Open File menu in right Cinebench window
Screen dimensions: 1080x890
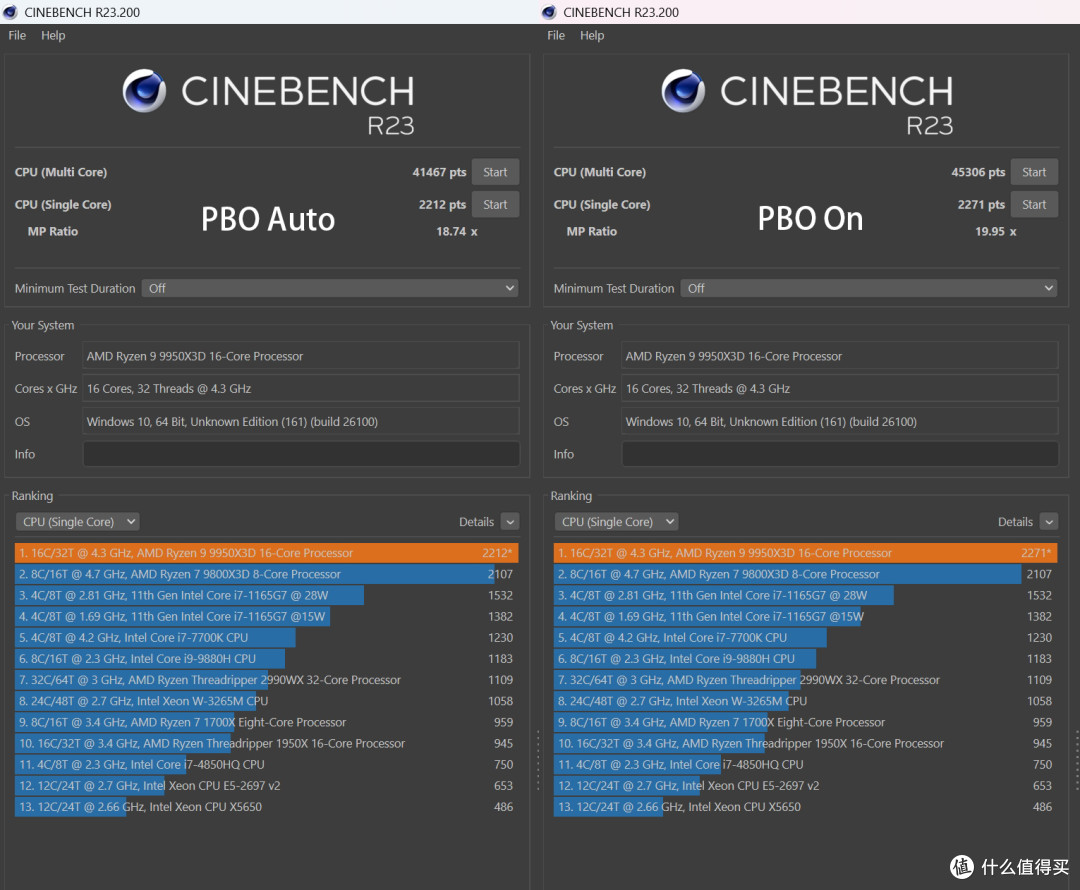pos(556,35)
